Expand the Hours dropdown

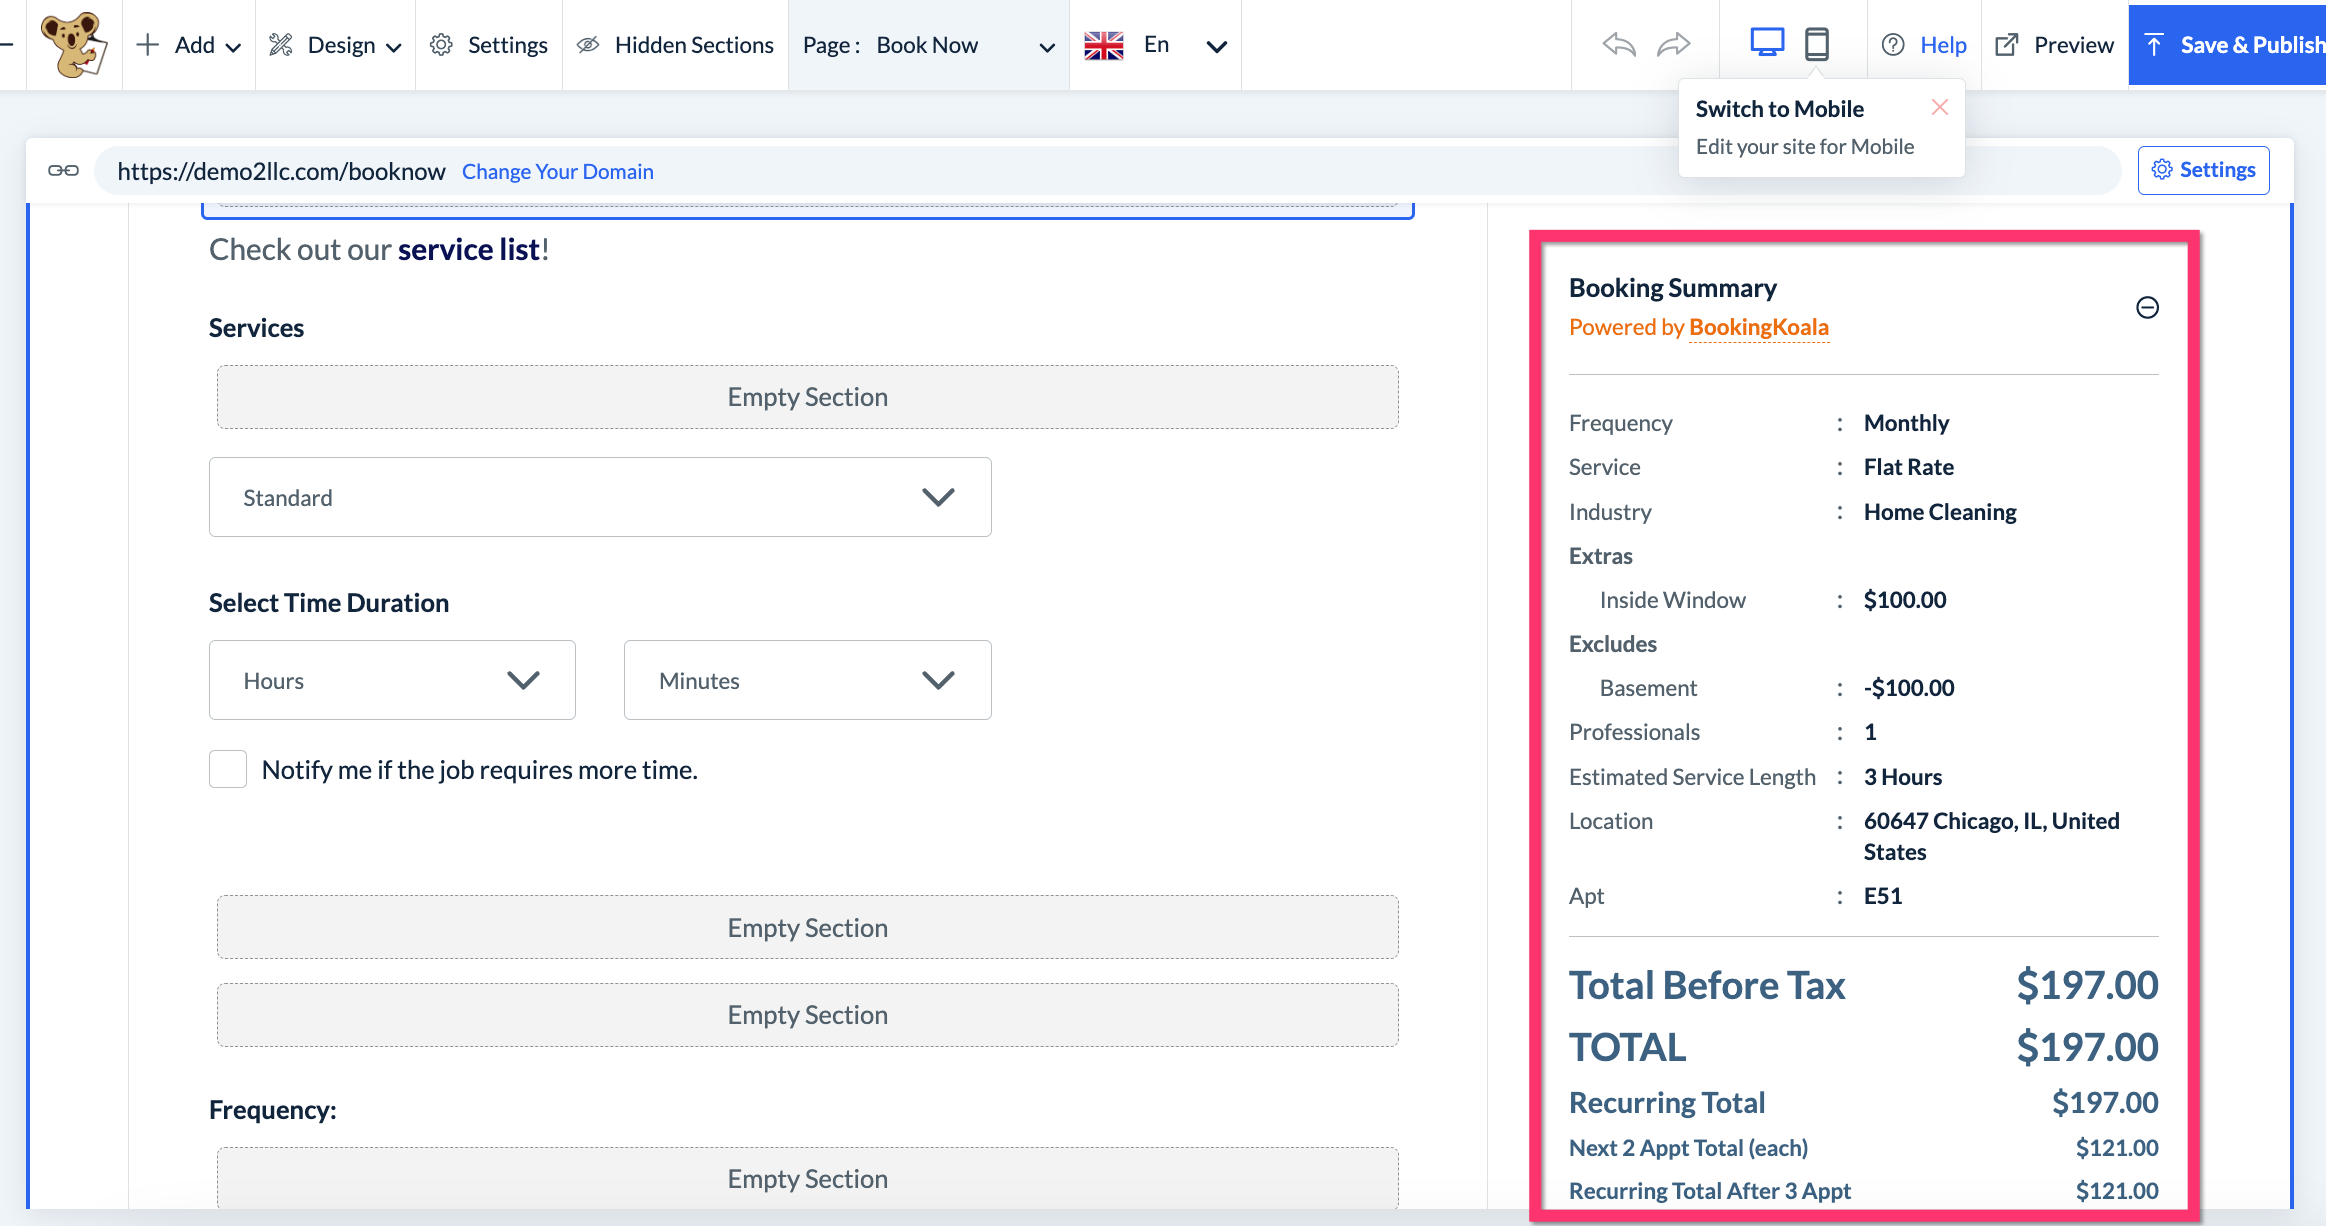(392, 680)
